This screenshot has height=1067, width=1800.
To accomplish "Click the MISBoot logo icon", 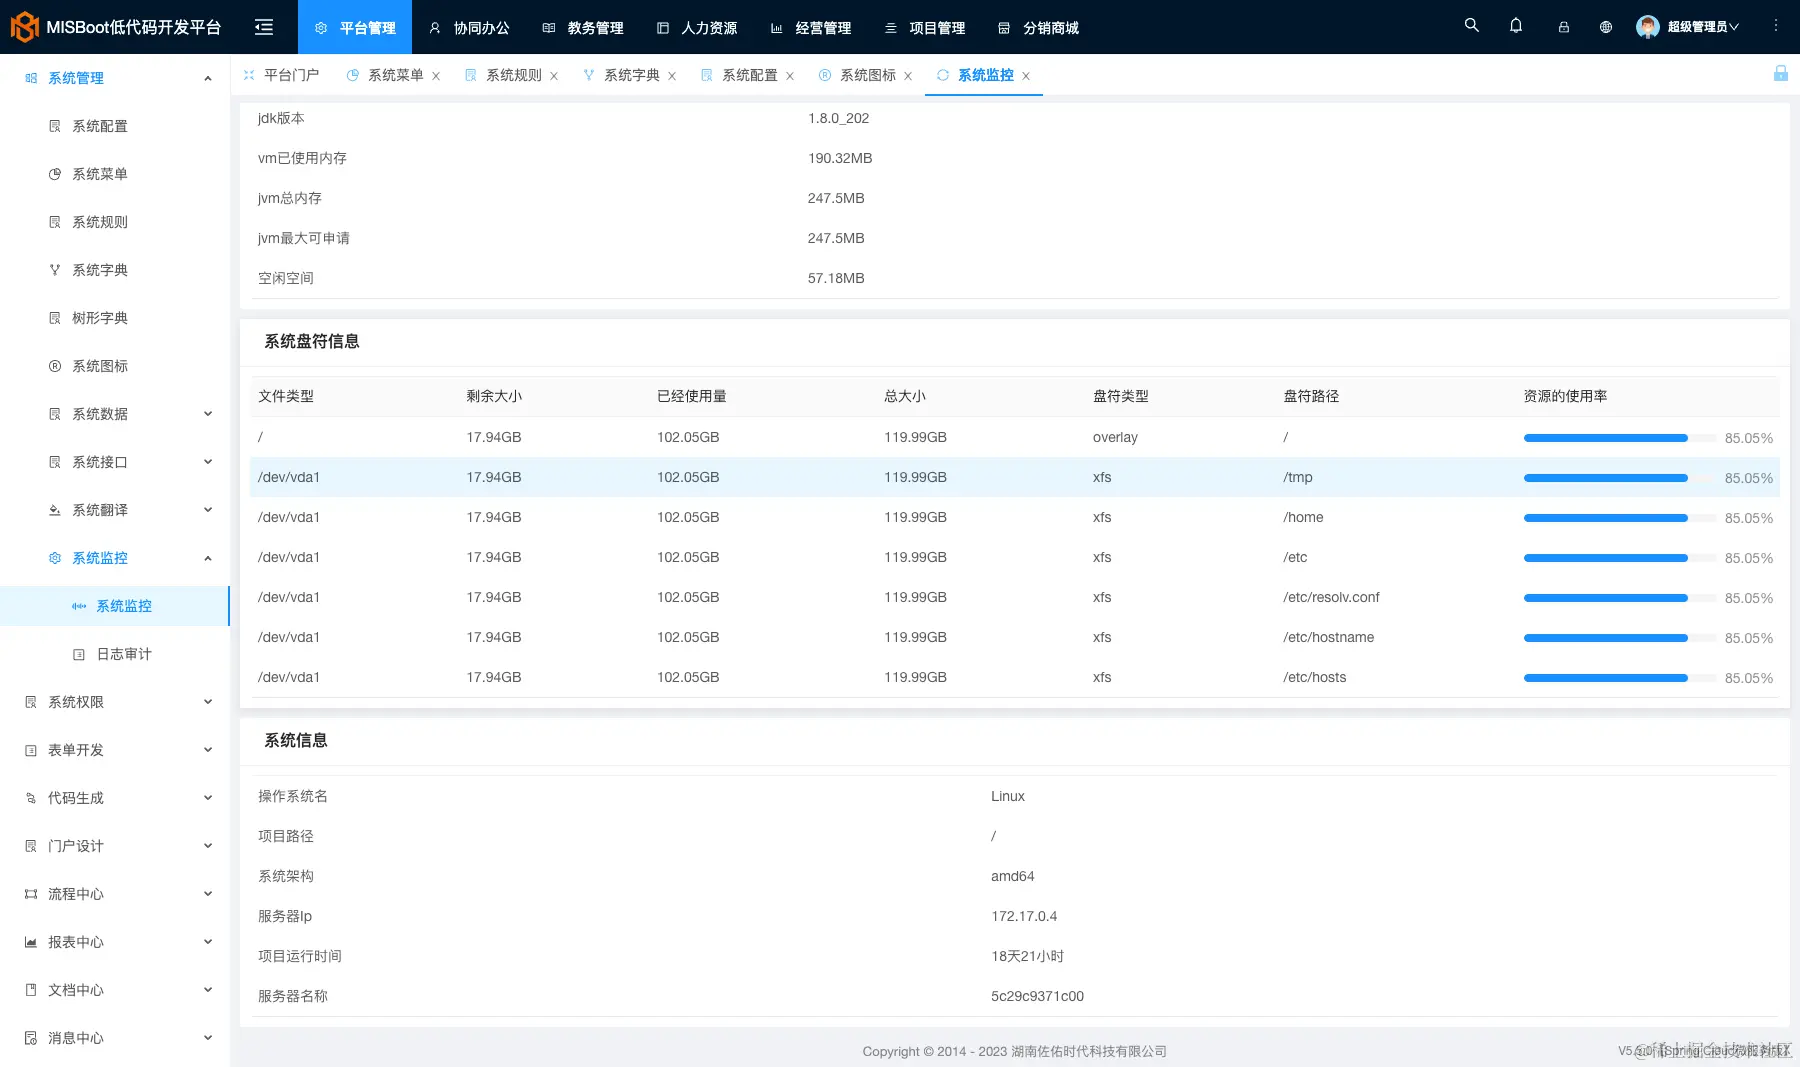I will coord(24,27).
